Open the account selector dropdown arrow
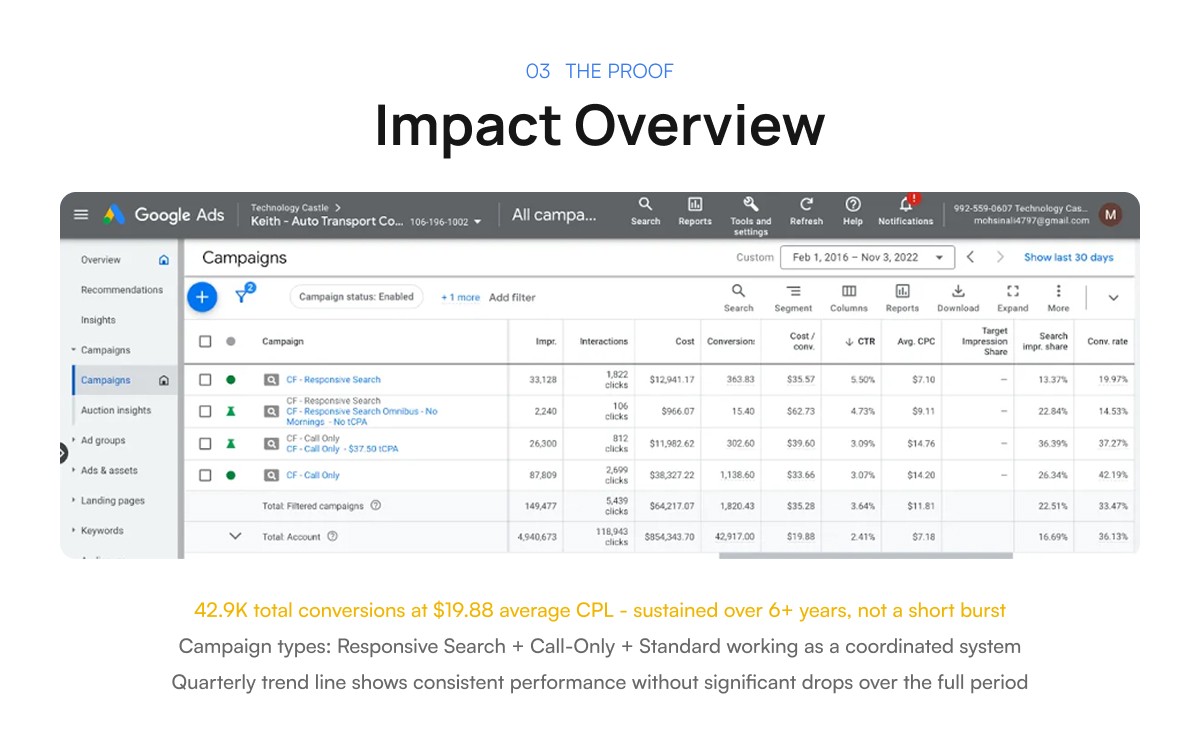Screen dimensions: 1200x751 click(x=478, y=222)
